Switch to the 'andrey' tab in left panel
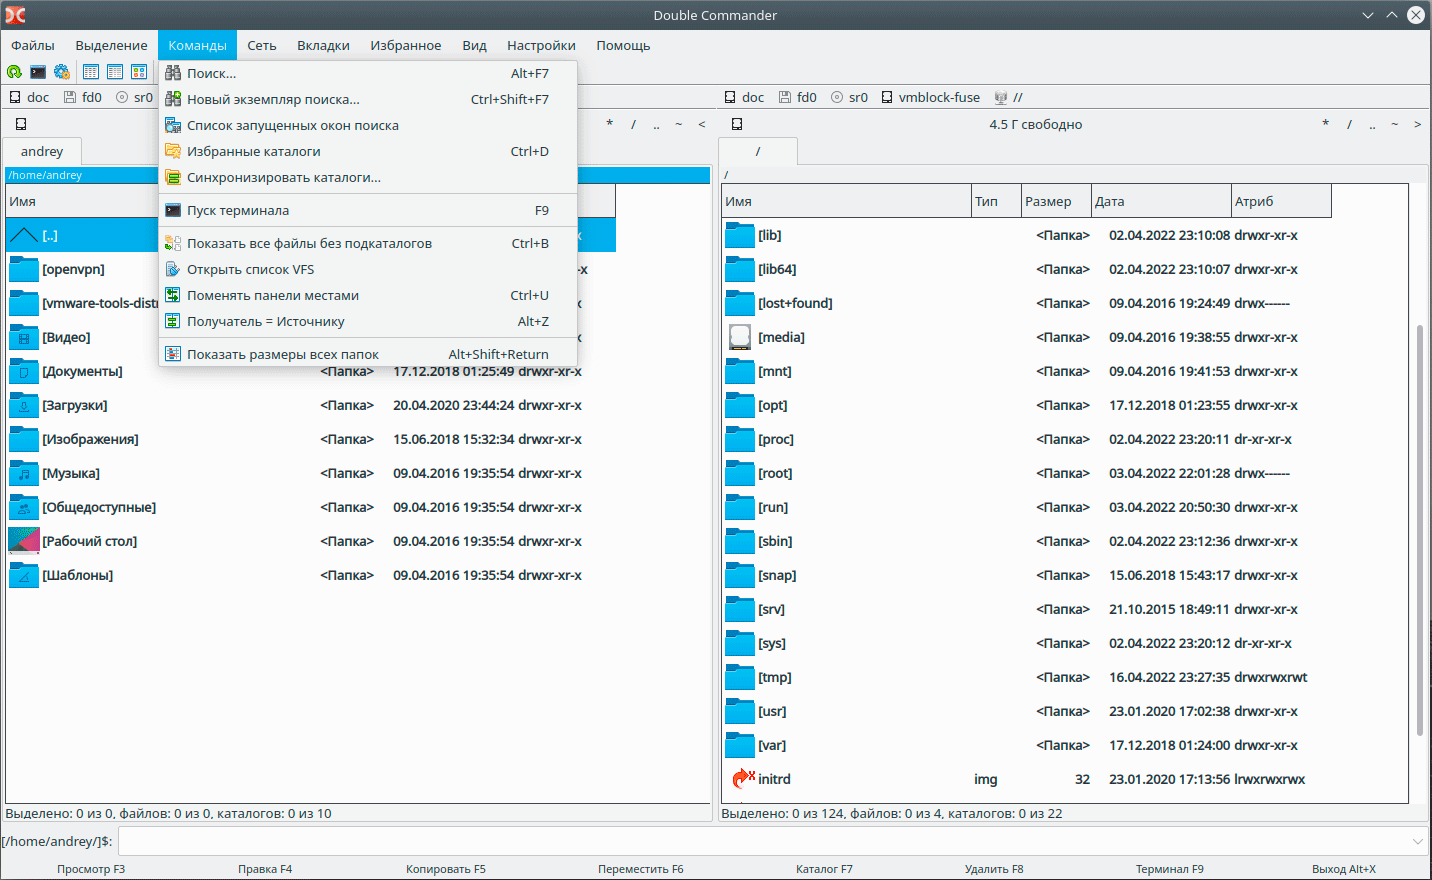Viewport: 1432px width, 880px height. [x=42, y=152]
